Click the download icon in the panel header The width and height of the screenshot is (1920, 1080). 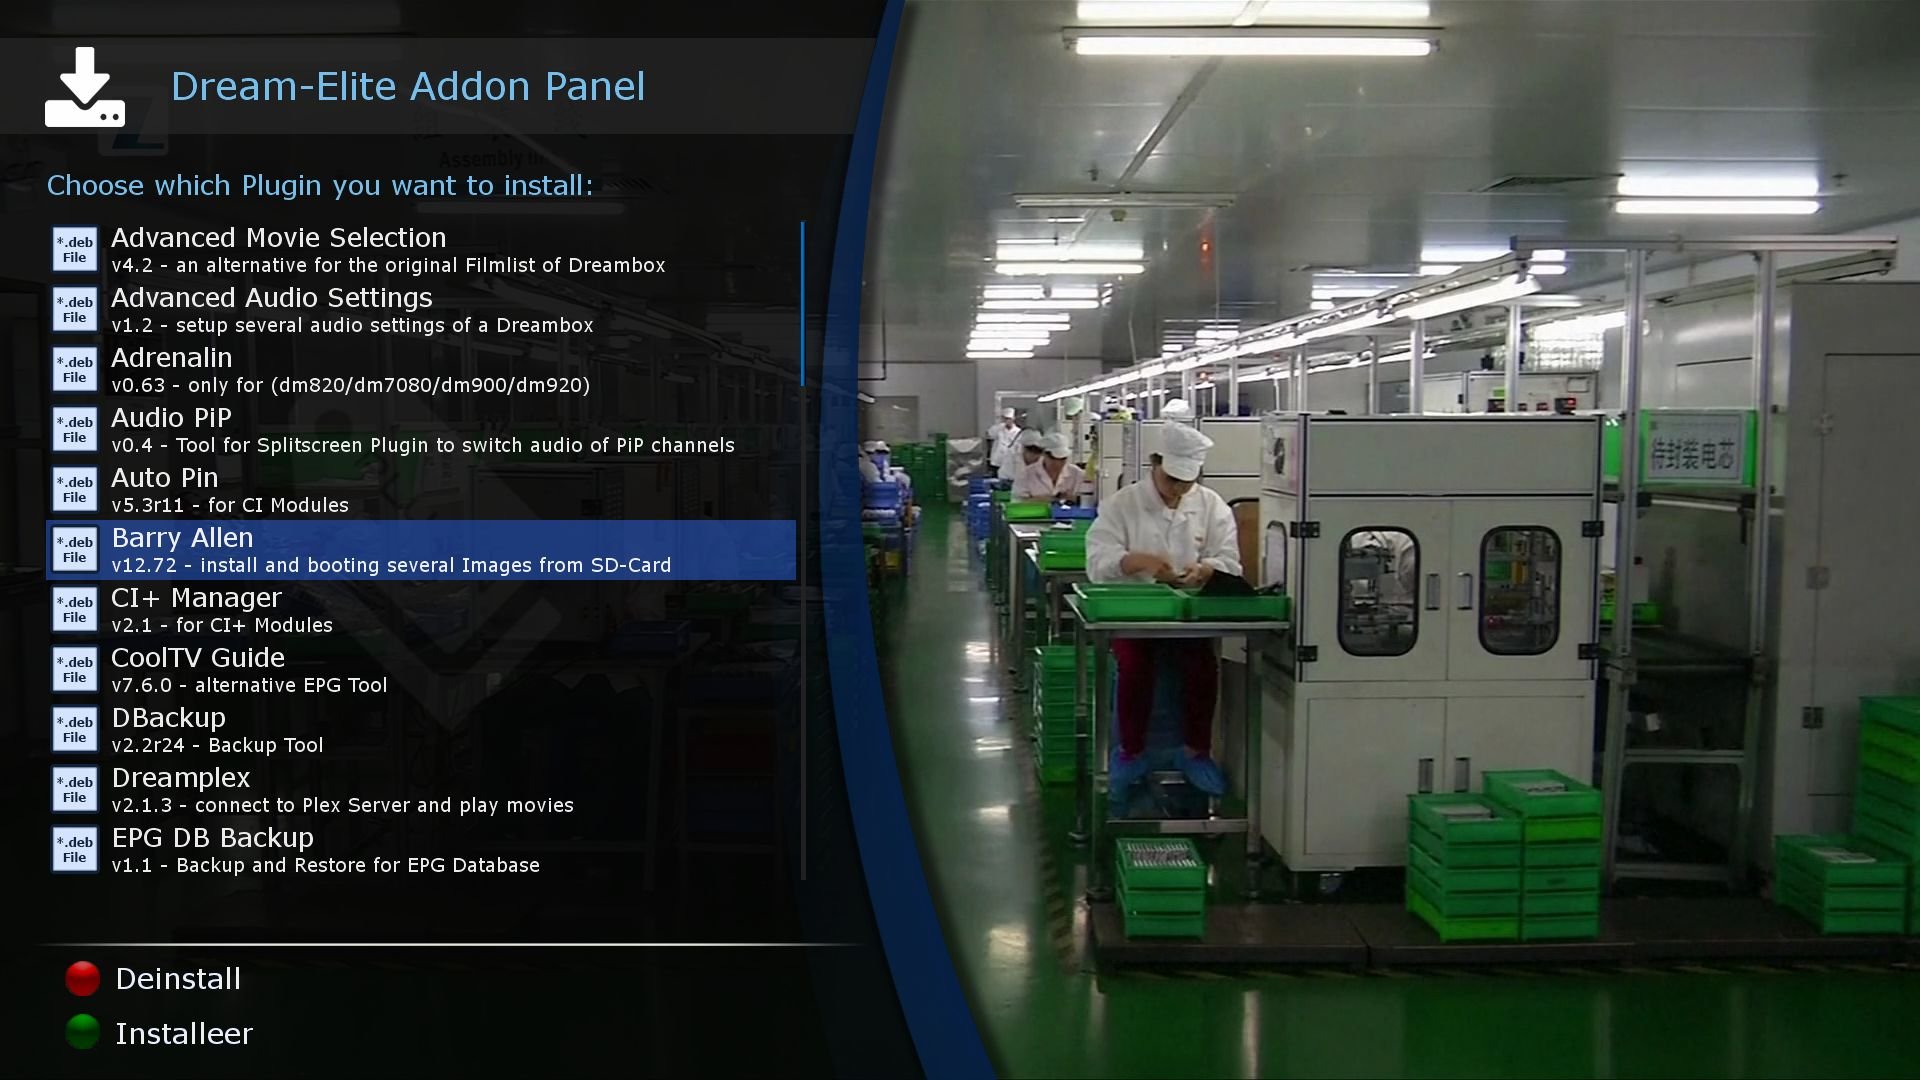[x=85, y=88]
